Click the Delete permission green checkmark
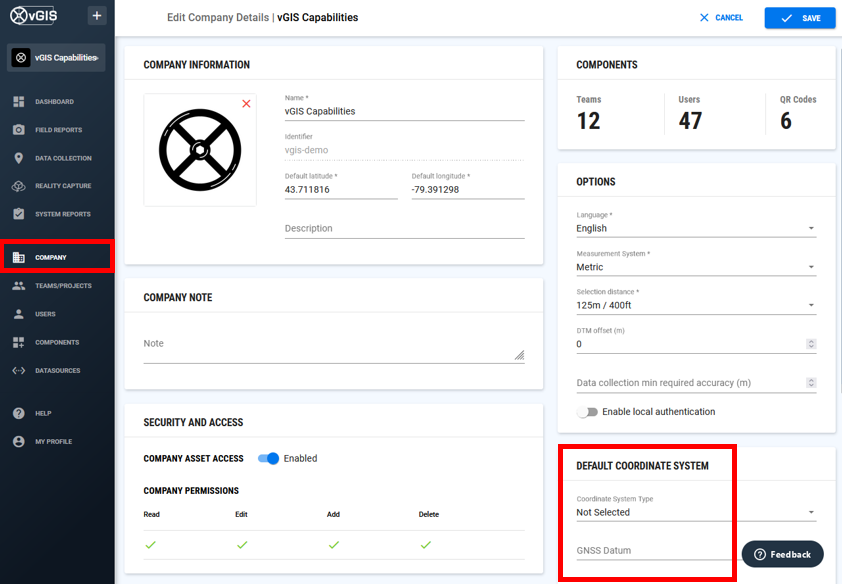 426,545
